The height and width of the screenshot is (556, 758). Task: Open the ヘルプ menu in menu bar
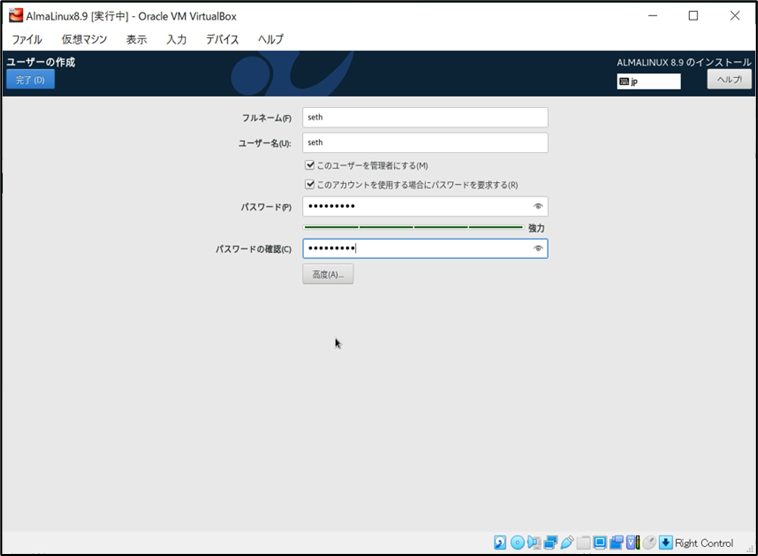[x=271, y=39]
